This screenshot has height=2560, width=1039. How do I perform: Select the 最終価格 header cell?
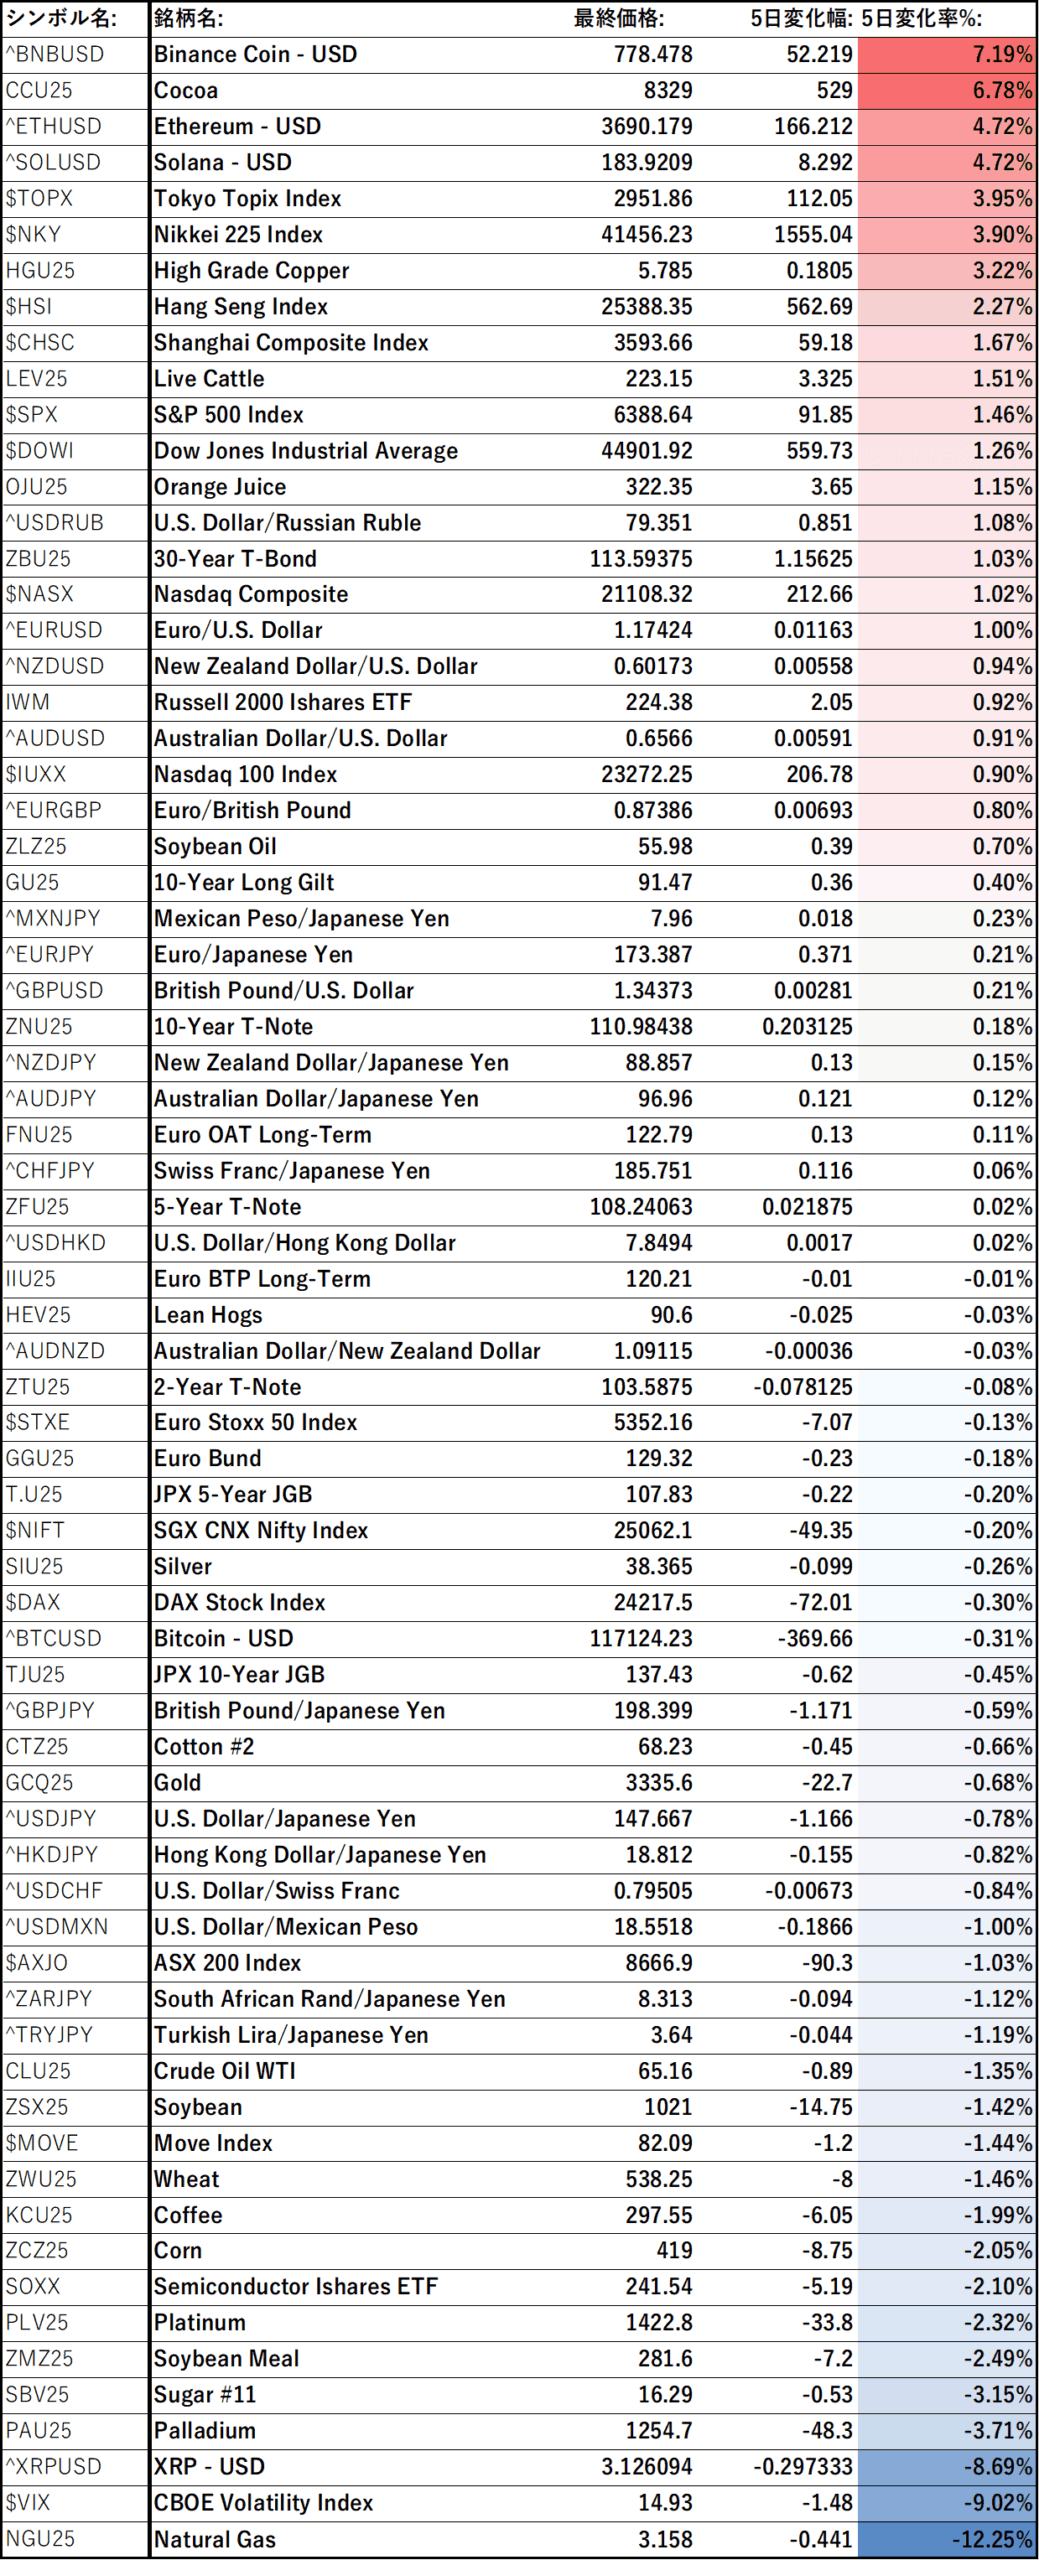[618, 18]
